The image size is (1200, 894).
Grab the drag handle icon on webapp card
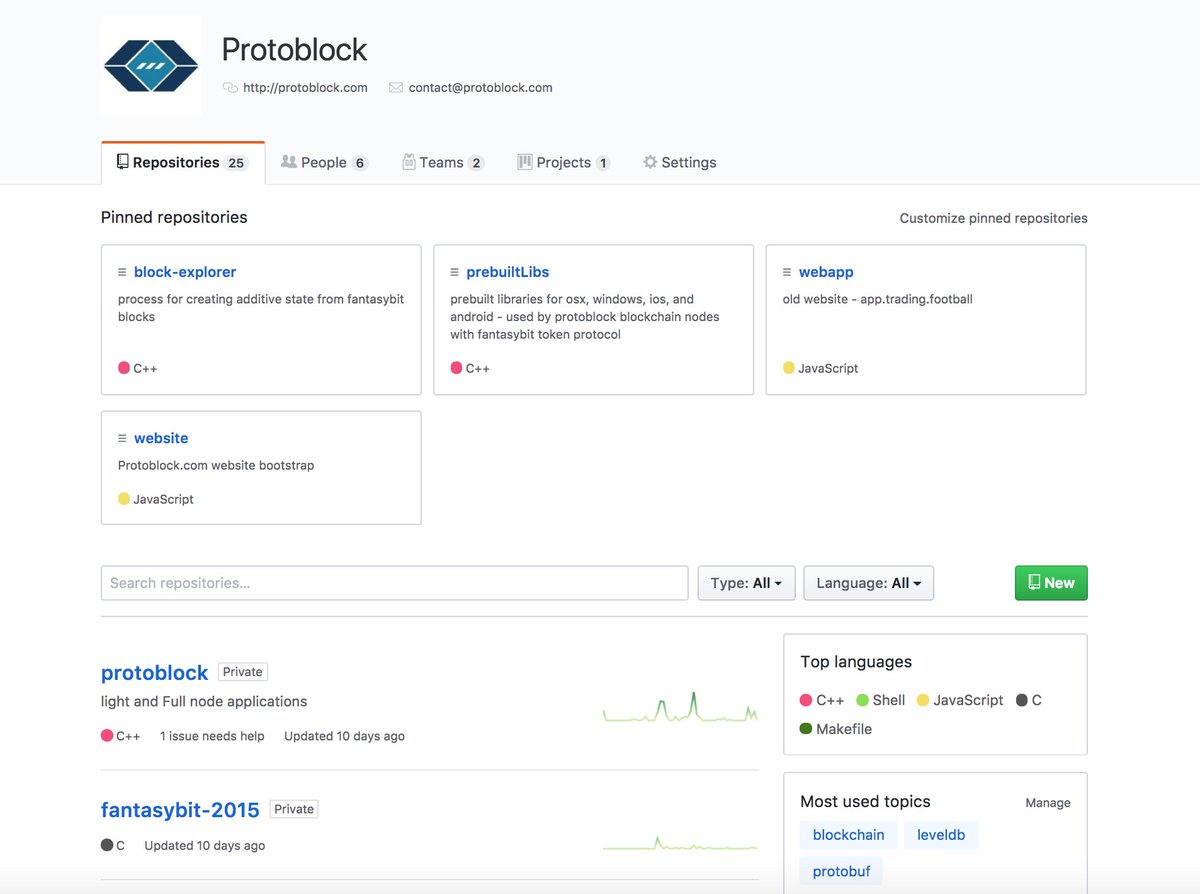click(x=787, y=272)
